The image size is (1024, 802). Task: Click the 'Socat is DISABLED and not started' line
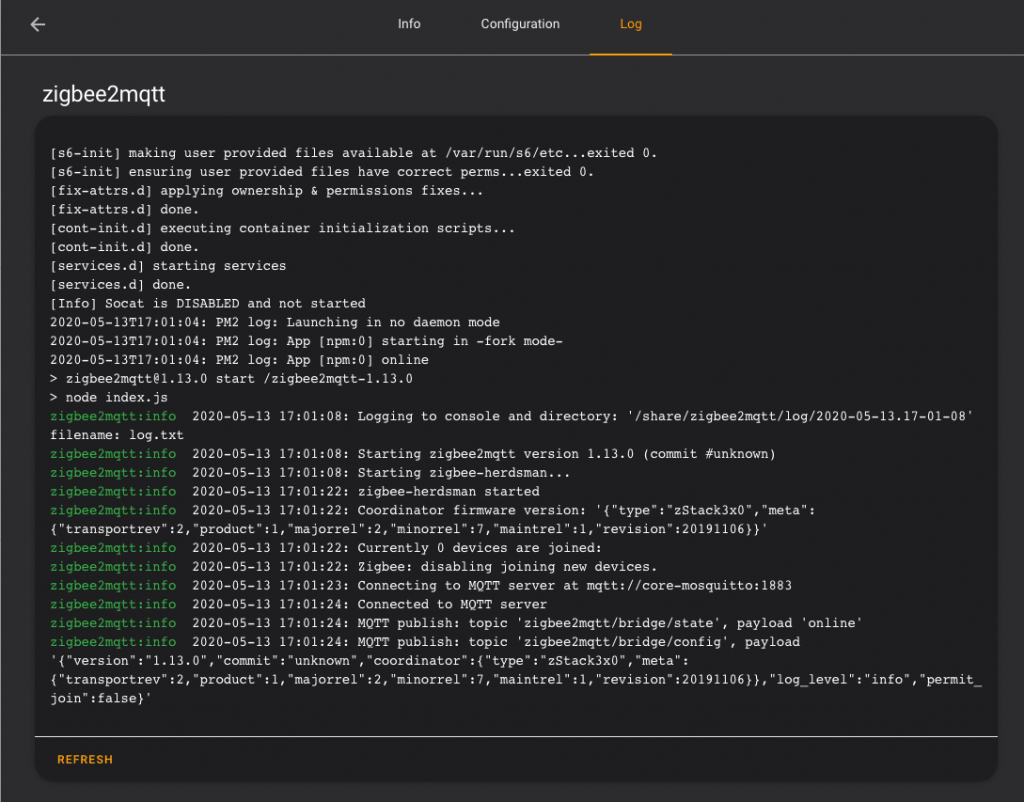tap(208, 304)
